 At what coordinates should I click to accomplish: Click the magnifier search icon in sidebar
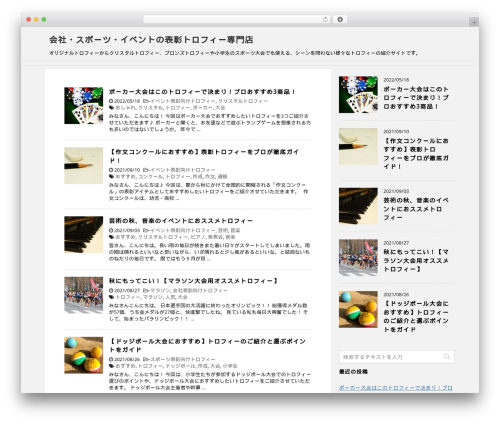(x=447, y=357)
